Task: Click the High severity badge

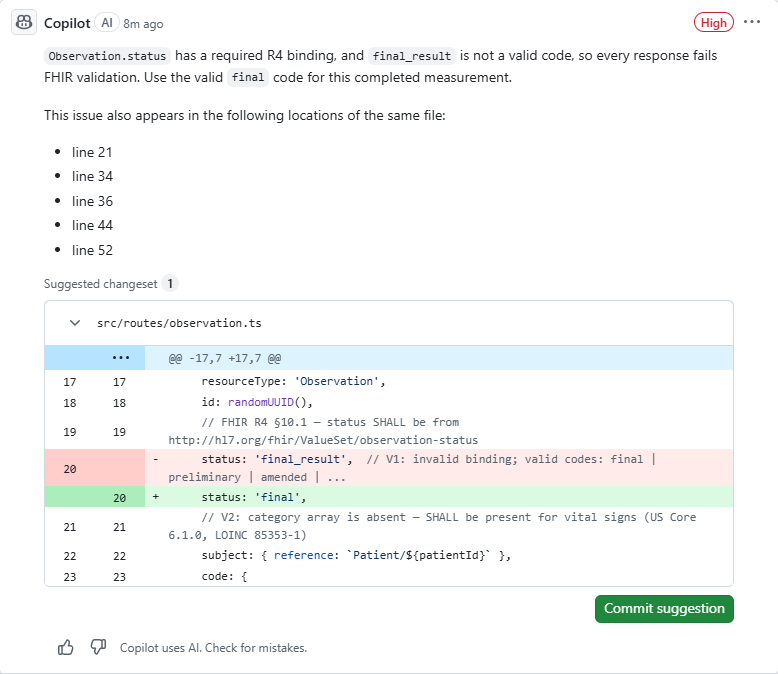Action: [713, 23]
